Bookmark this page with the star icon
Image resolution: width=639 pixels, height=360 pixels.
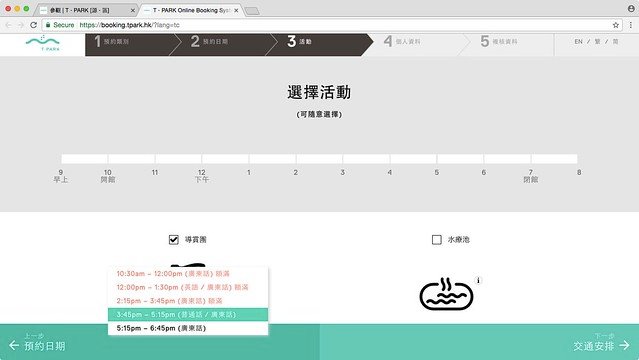pos(616,25)
